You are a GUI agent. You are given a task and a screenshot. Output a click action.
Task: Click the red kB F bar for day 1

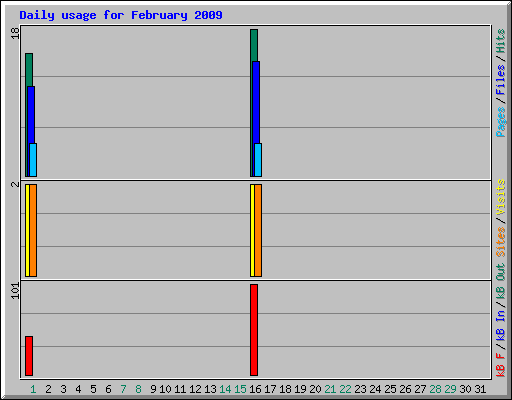coord(29,356)
